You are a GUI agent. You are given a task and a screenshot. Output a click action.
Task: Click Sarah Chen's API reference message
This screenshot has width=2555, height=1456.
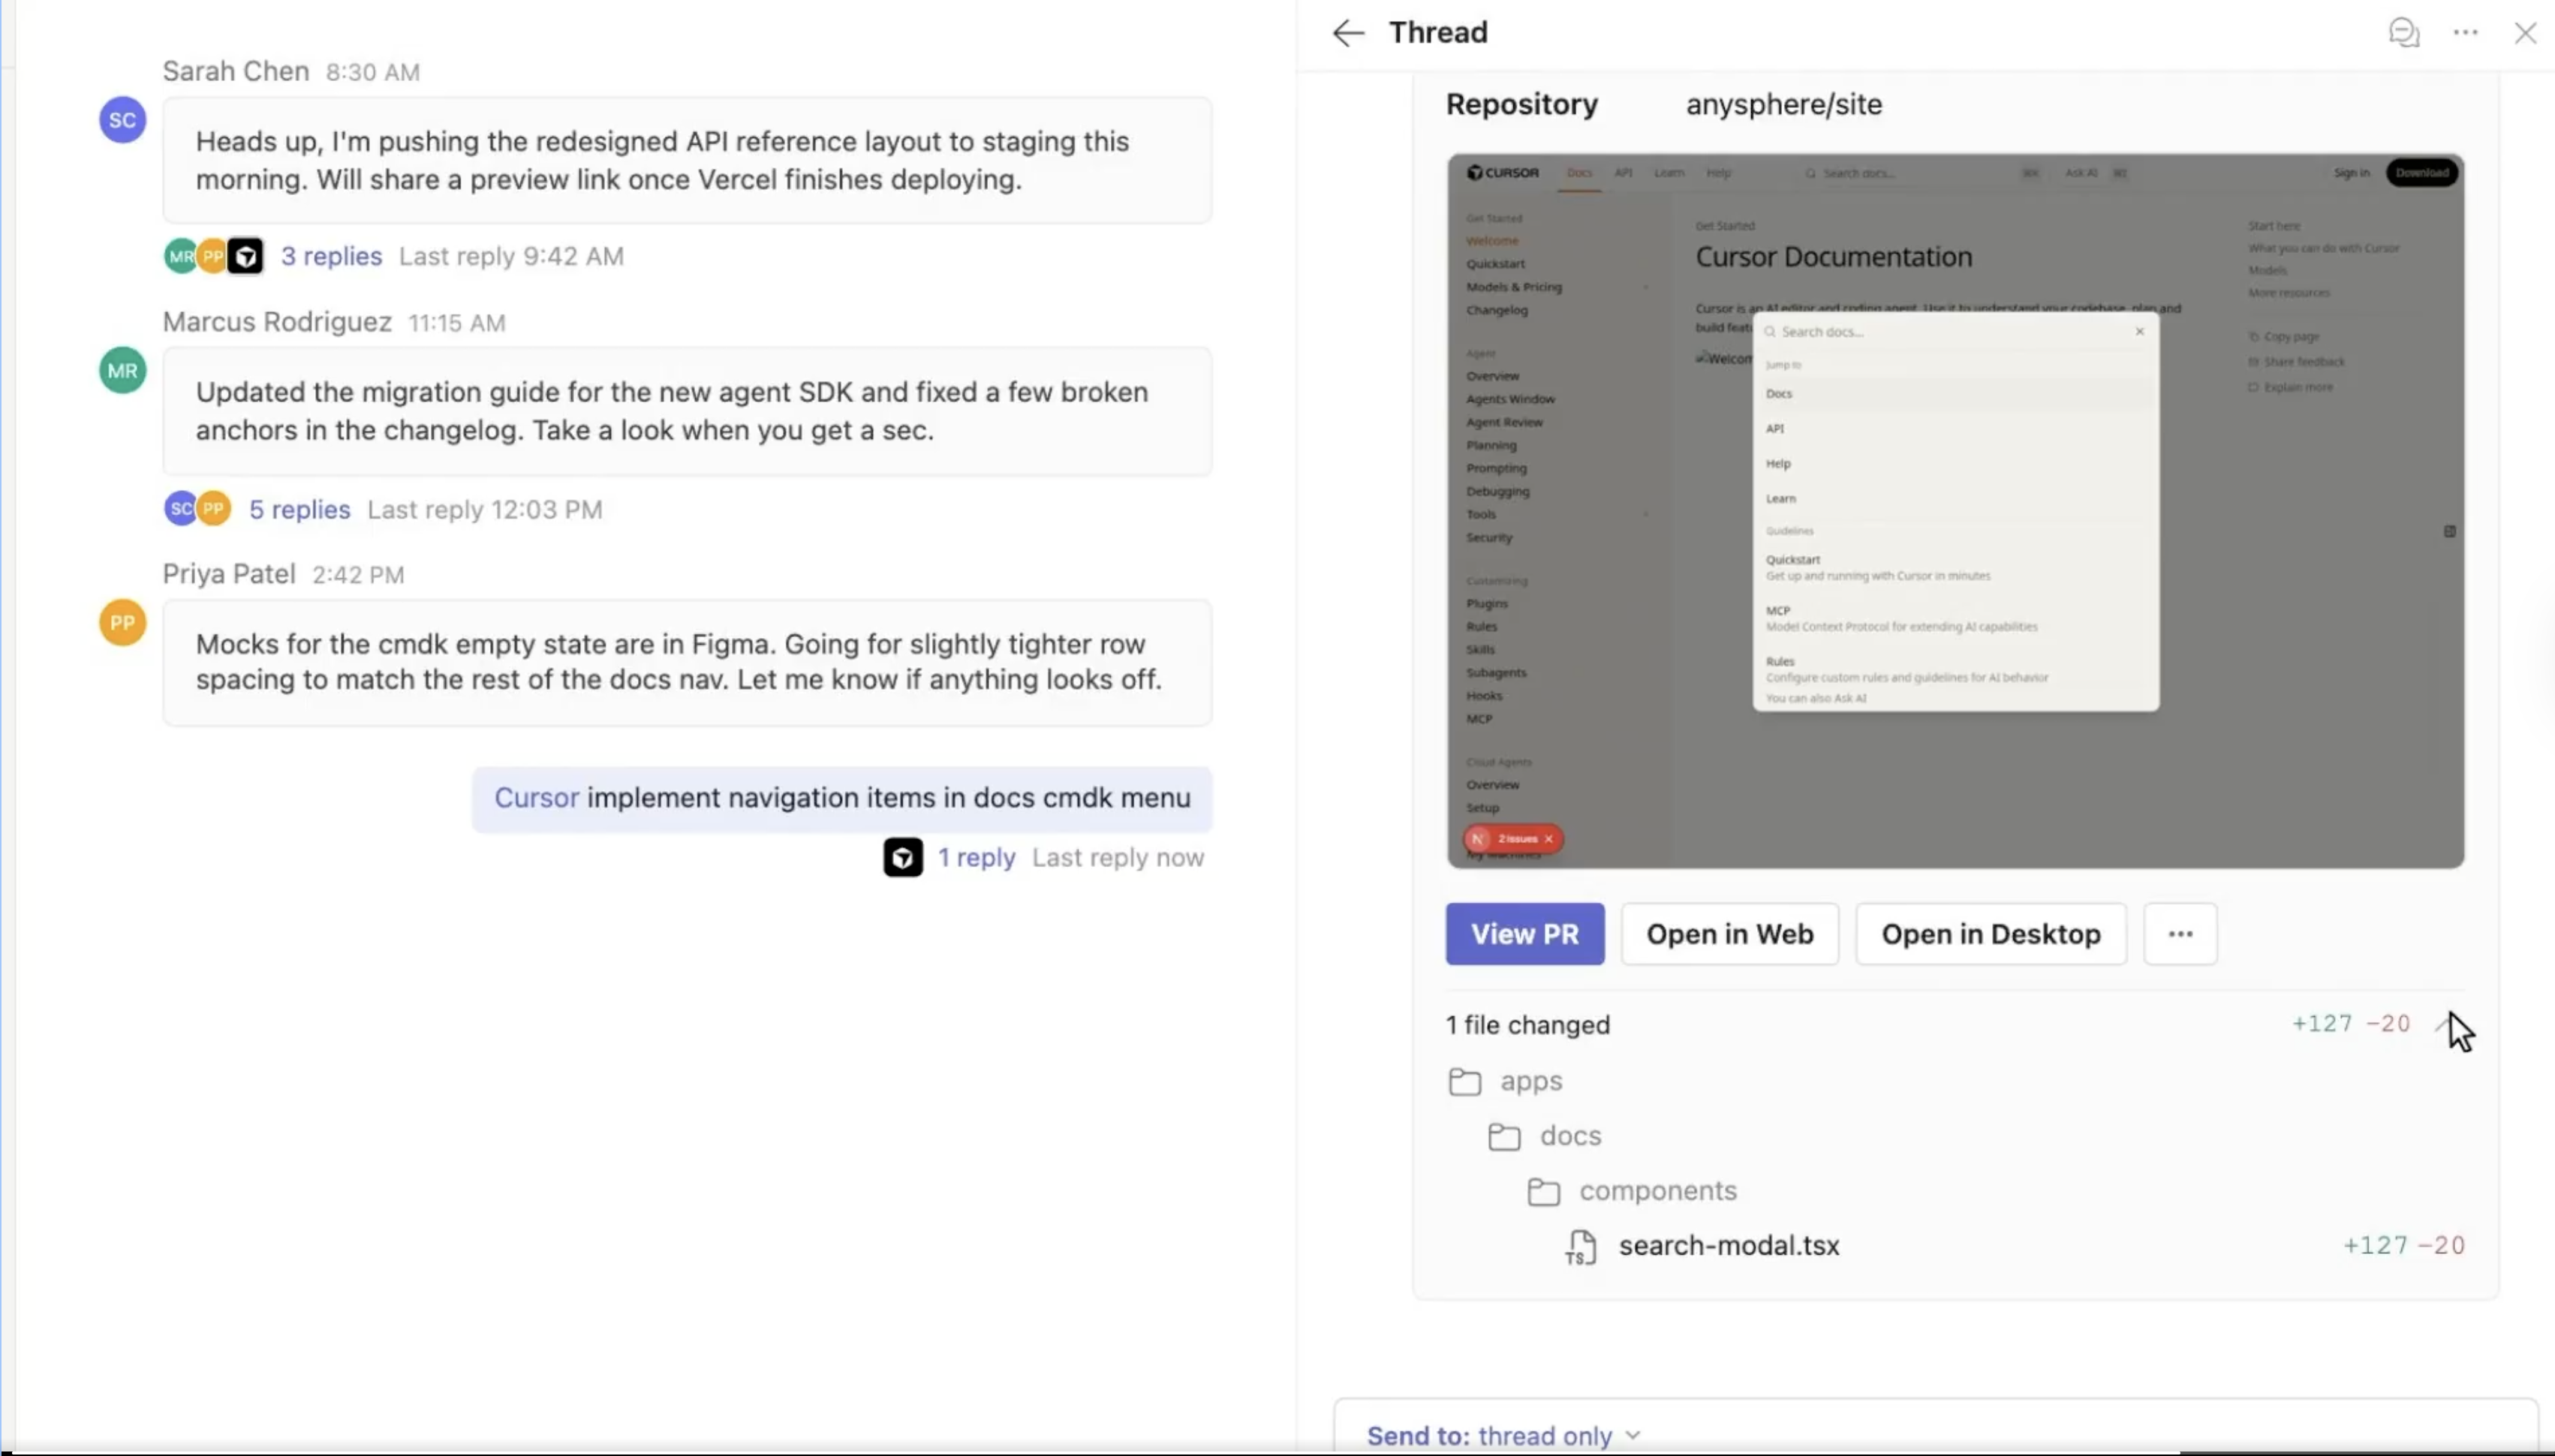pyautogui.click(x=687, y=160)
